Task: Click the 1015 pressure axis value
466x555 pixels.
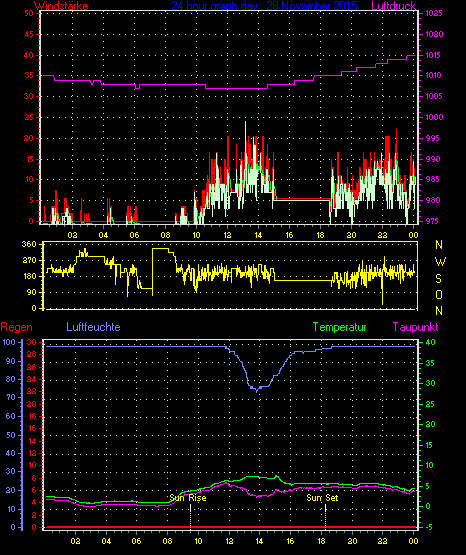Action: tap(433, 55)
